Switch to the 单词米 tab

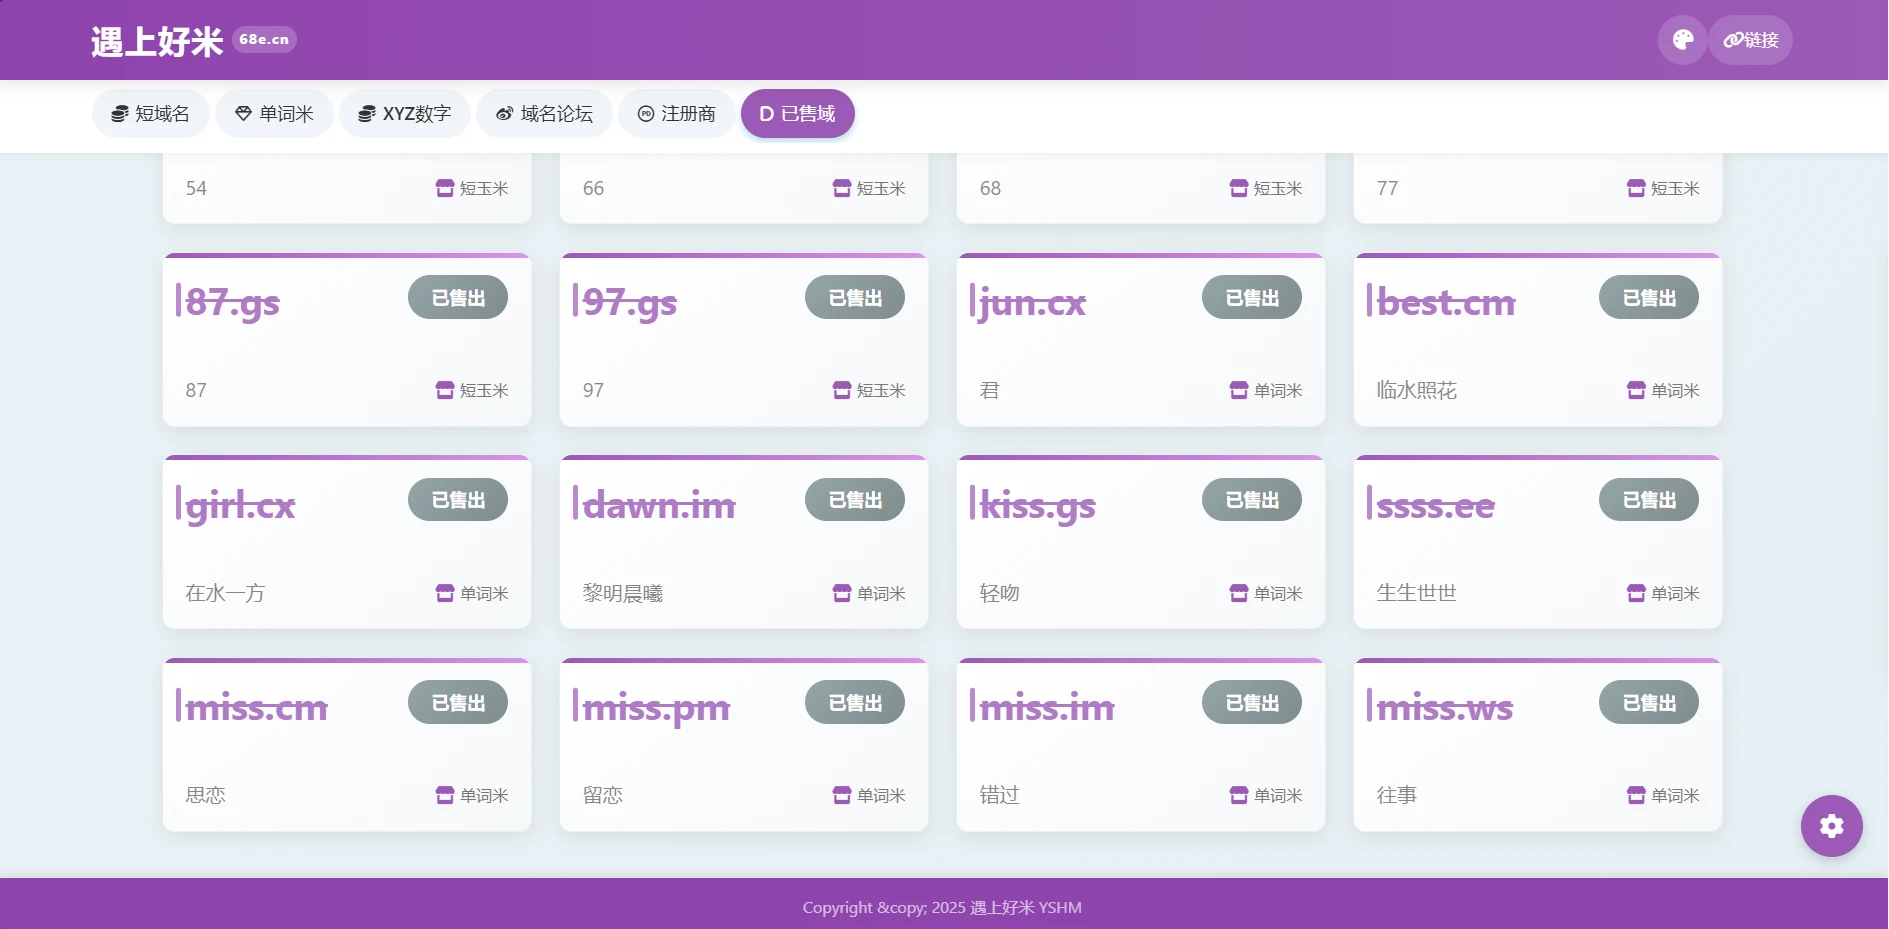click(x=274, y=114)
